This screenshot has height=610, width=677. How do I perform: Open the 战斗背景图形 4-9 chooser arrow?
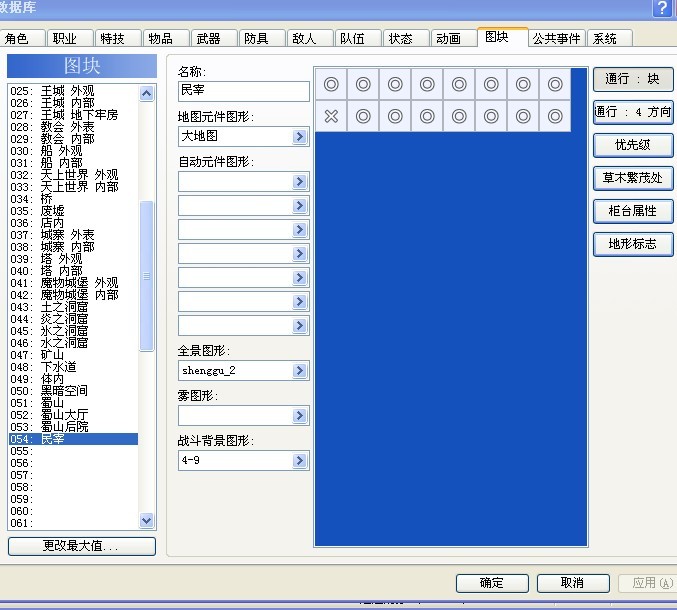pos(300,461)
